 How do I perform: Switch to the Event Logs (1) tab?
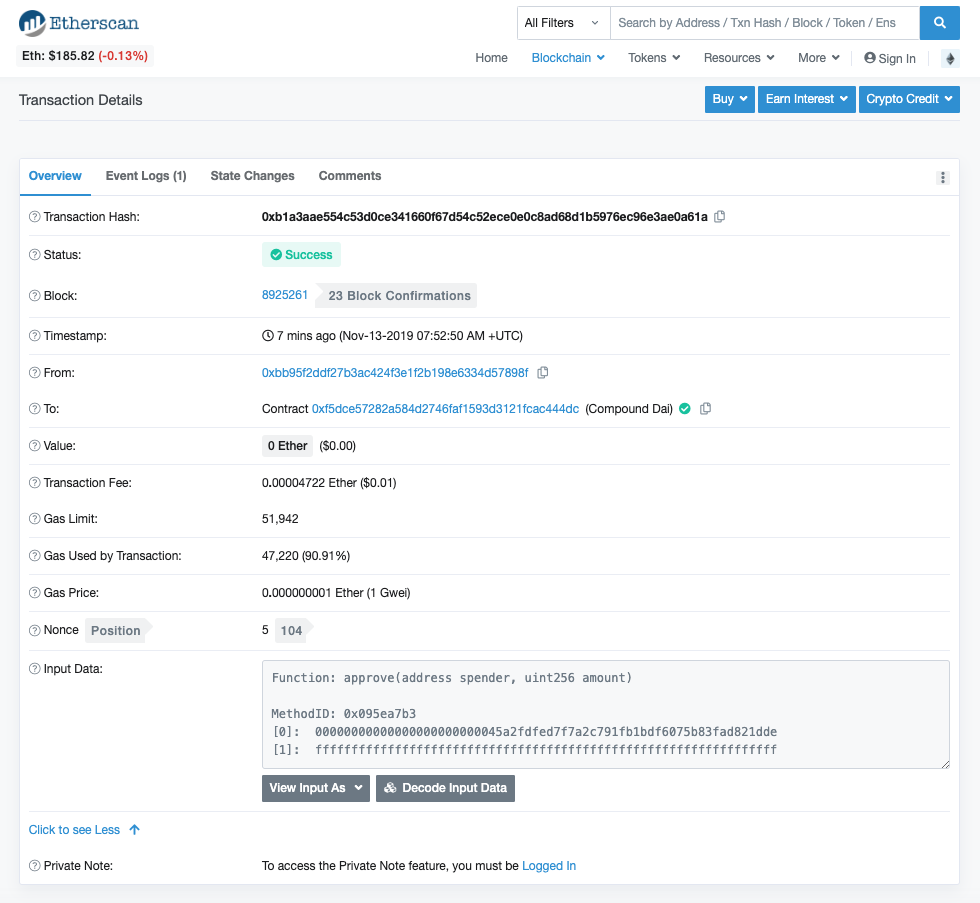tap(146, 176)
